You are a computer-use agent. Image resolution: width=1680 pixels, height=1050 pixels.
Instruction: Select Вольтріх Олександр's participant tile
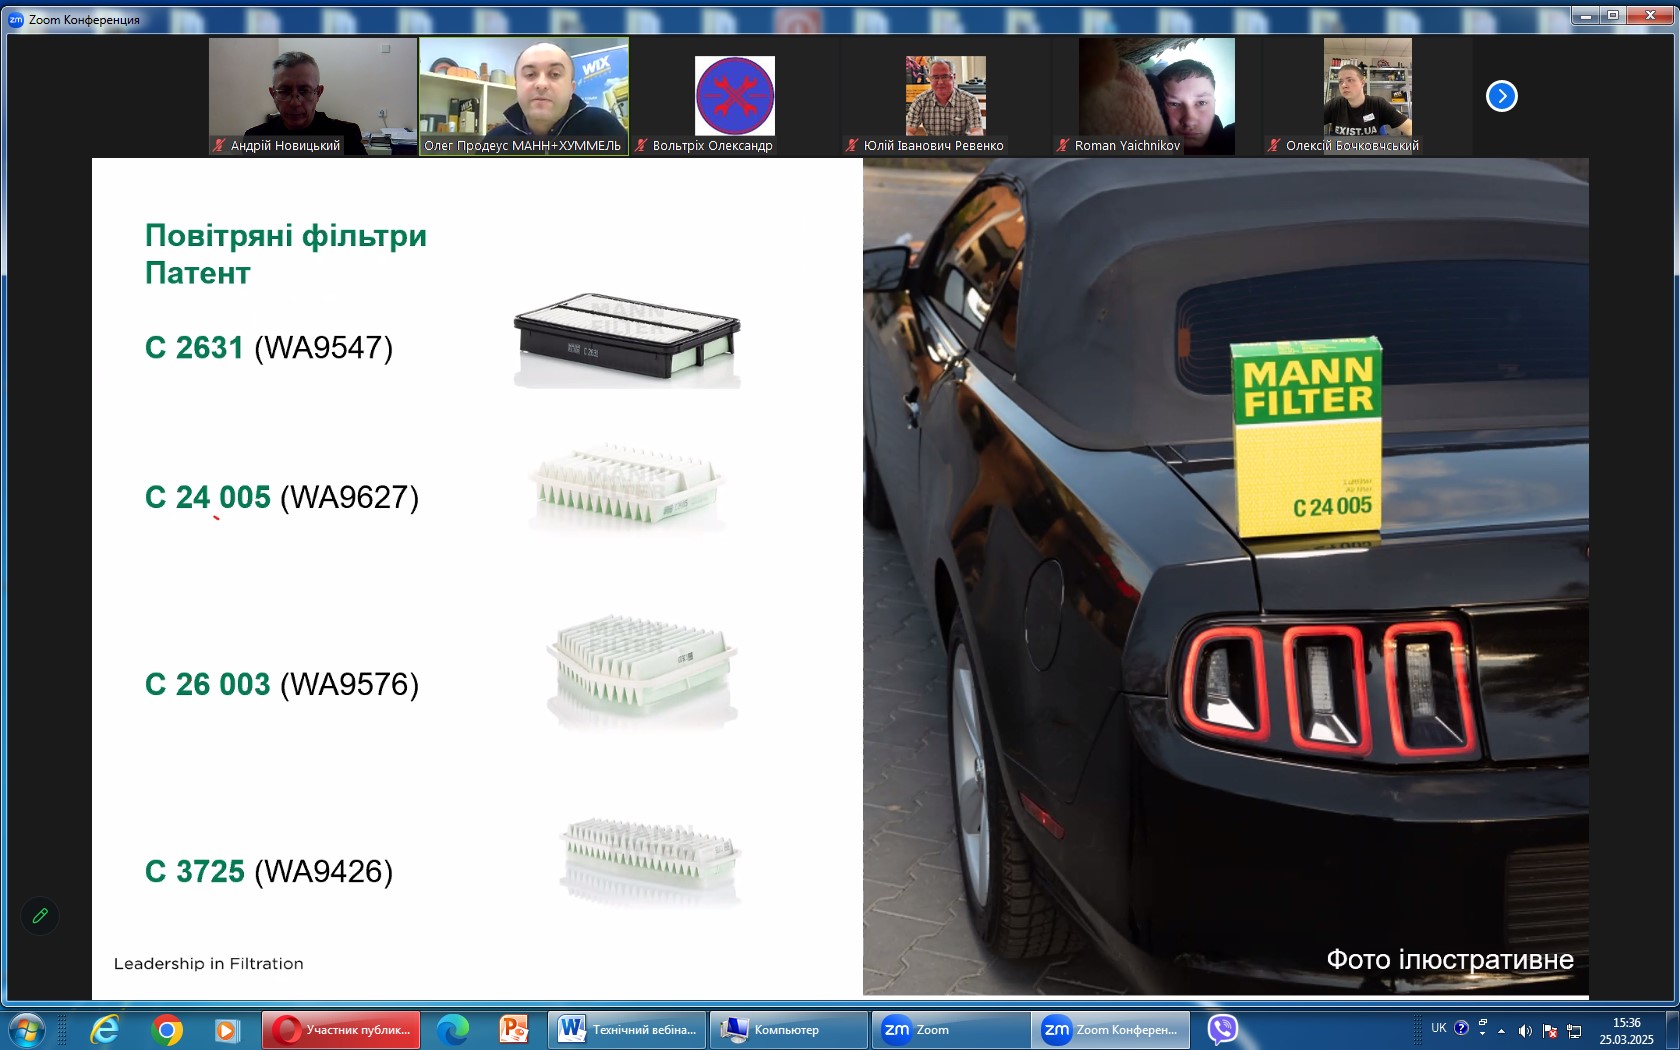(735, 96)
